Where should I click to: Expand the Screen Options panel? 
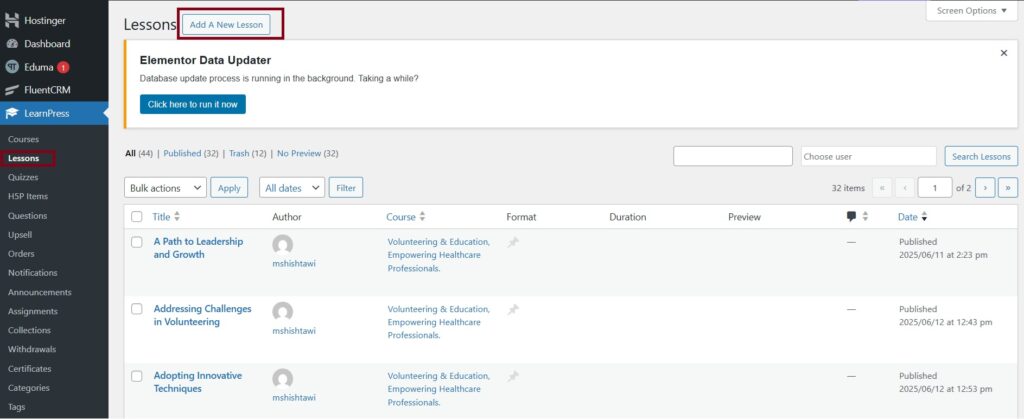[x=972, y=11]
